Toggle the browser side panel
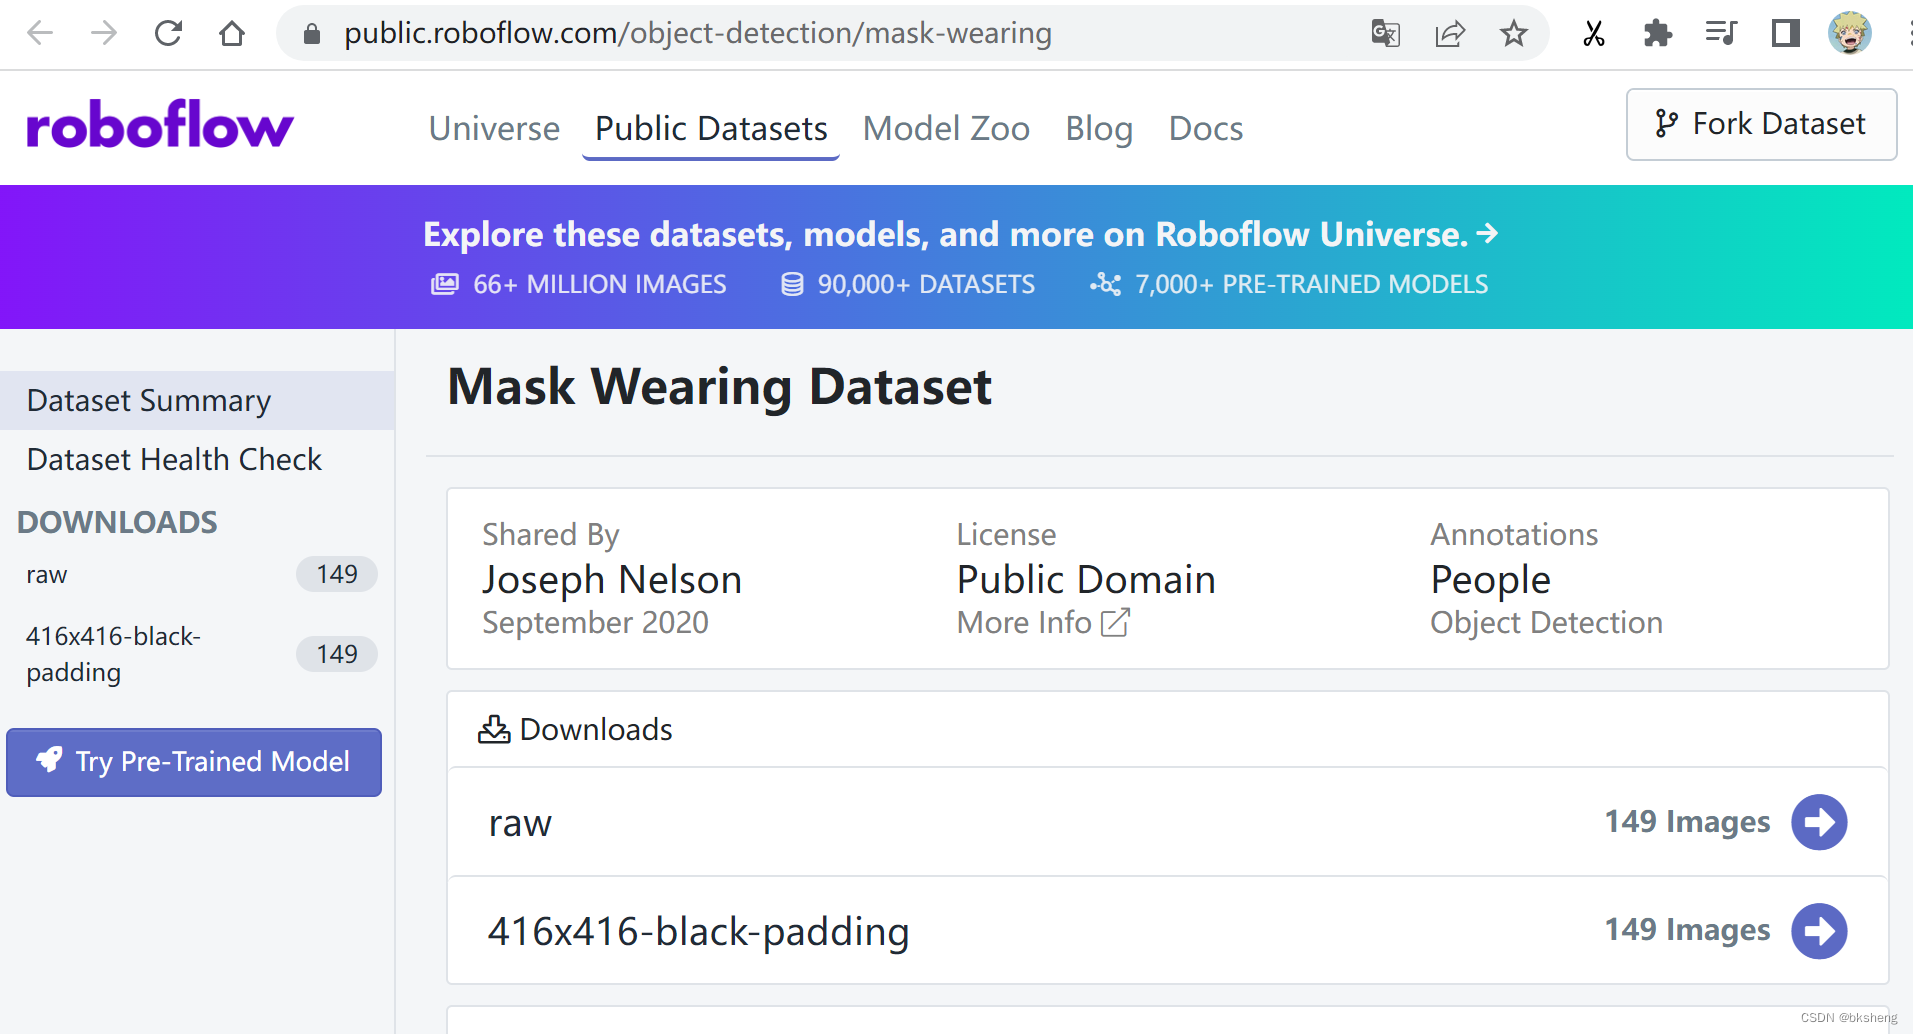This screenshot has height=1034, width=1913. pos(1785,34)
